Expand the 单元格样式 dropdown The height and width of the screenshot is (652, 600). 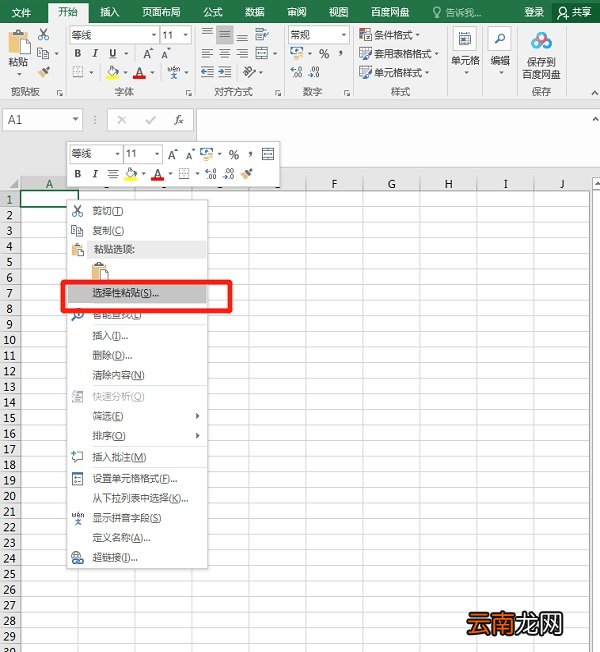[x=427, y=72]
